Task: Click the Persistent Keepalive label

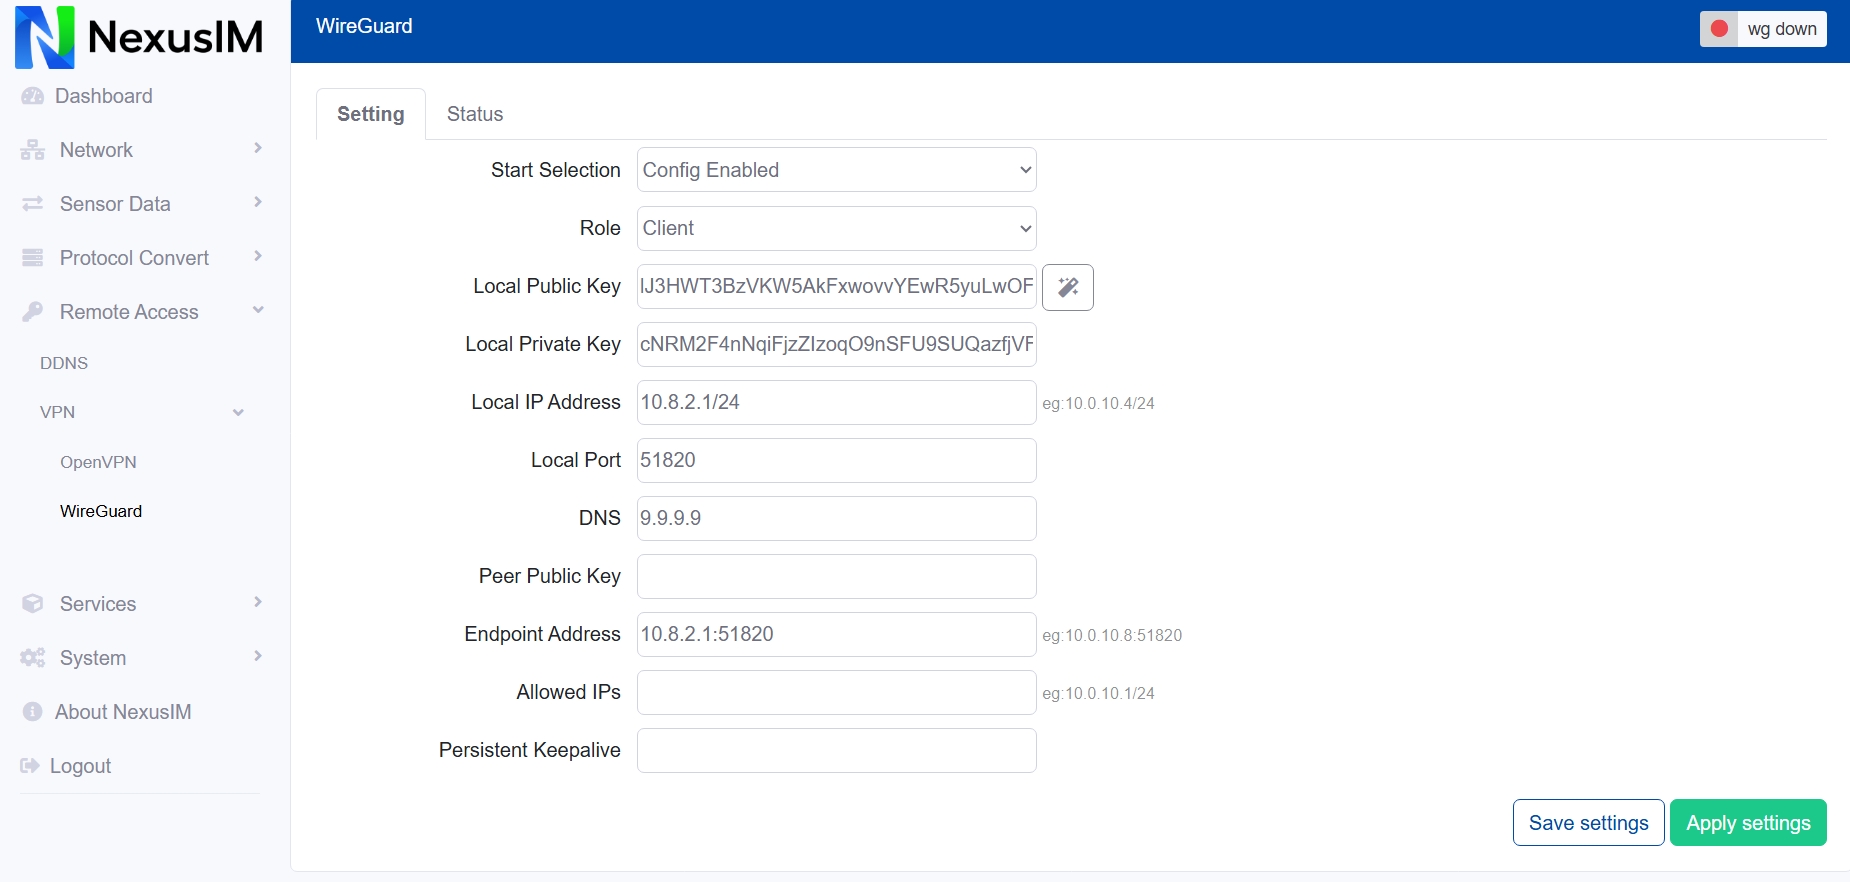Action: (530, 750)
